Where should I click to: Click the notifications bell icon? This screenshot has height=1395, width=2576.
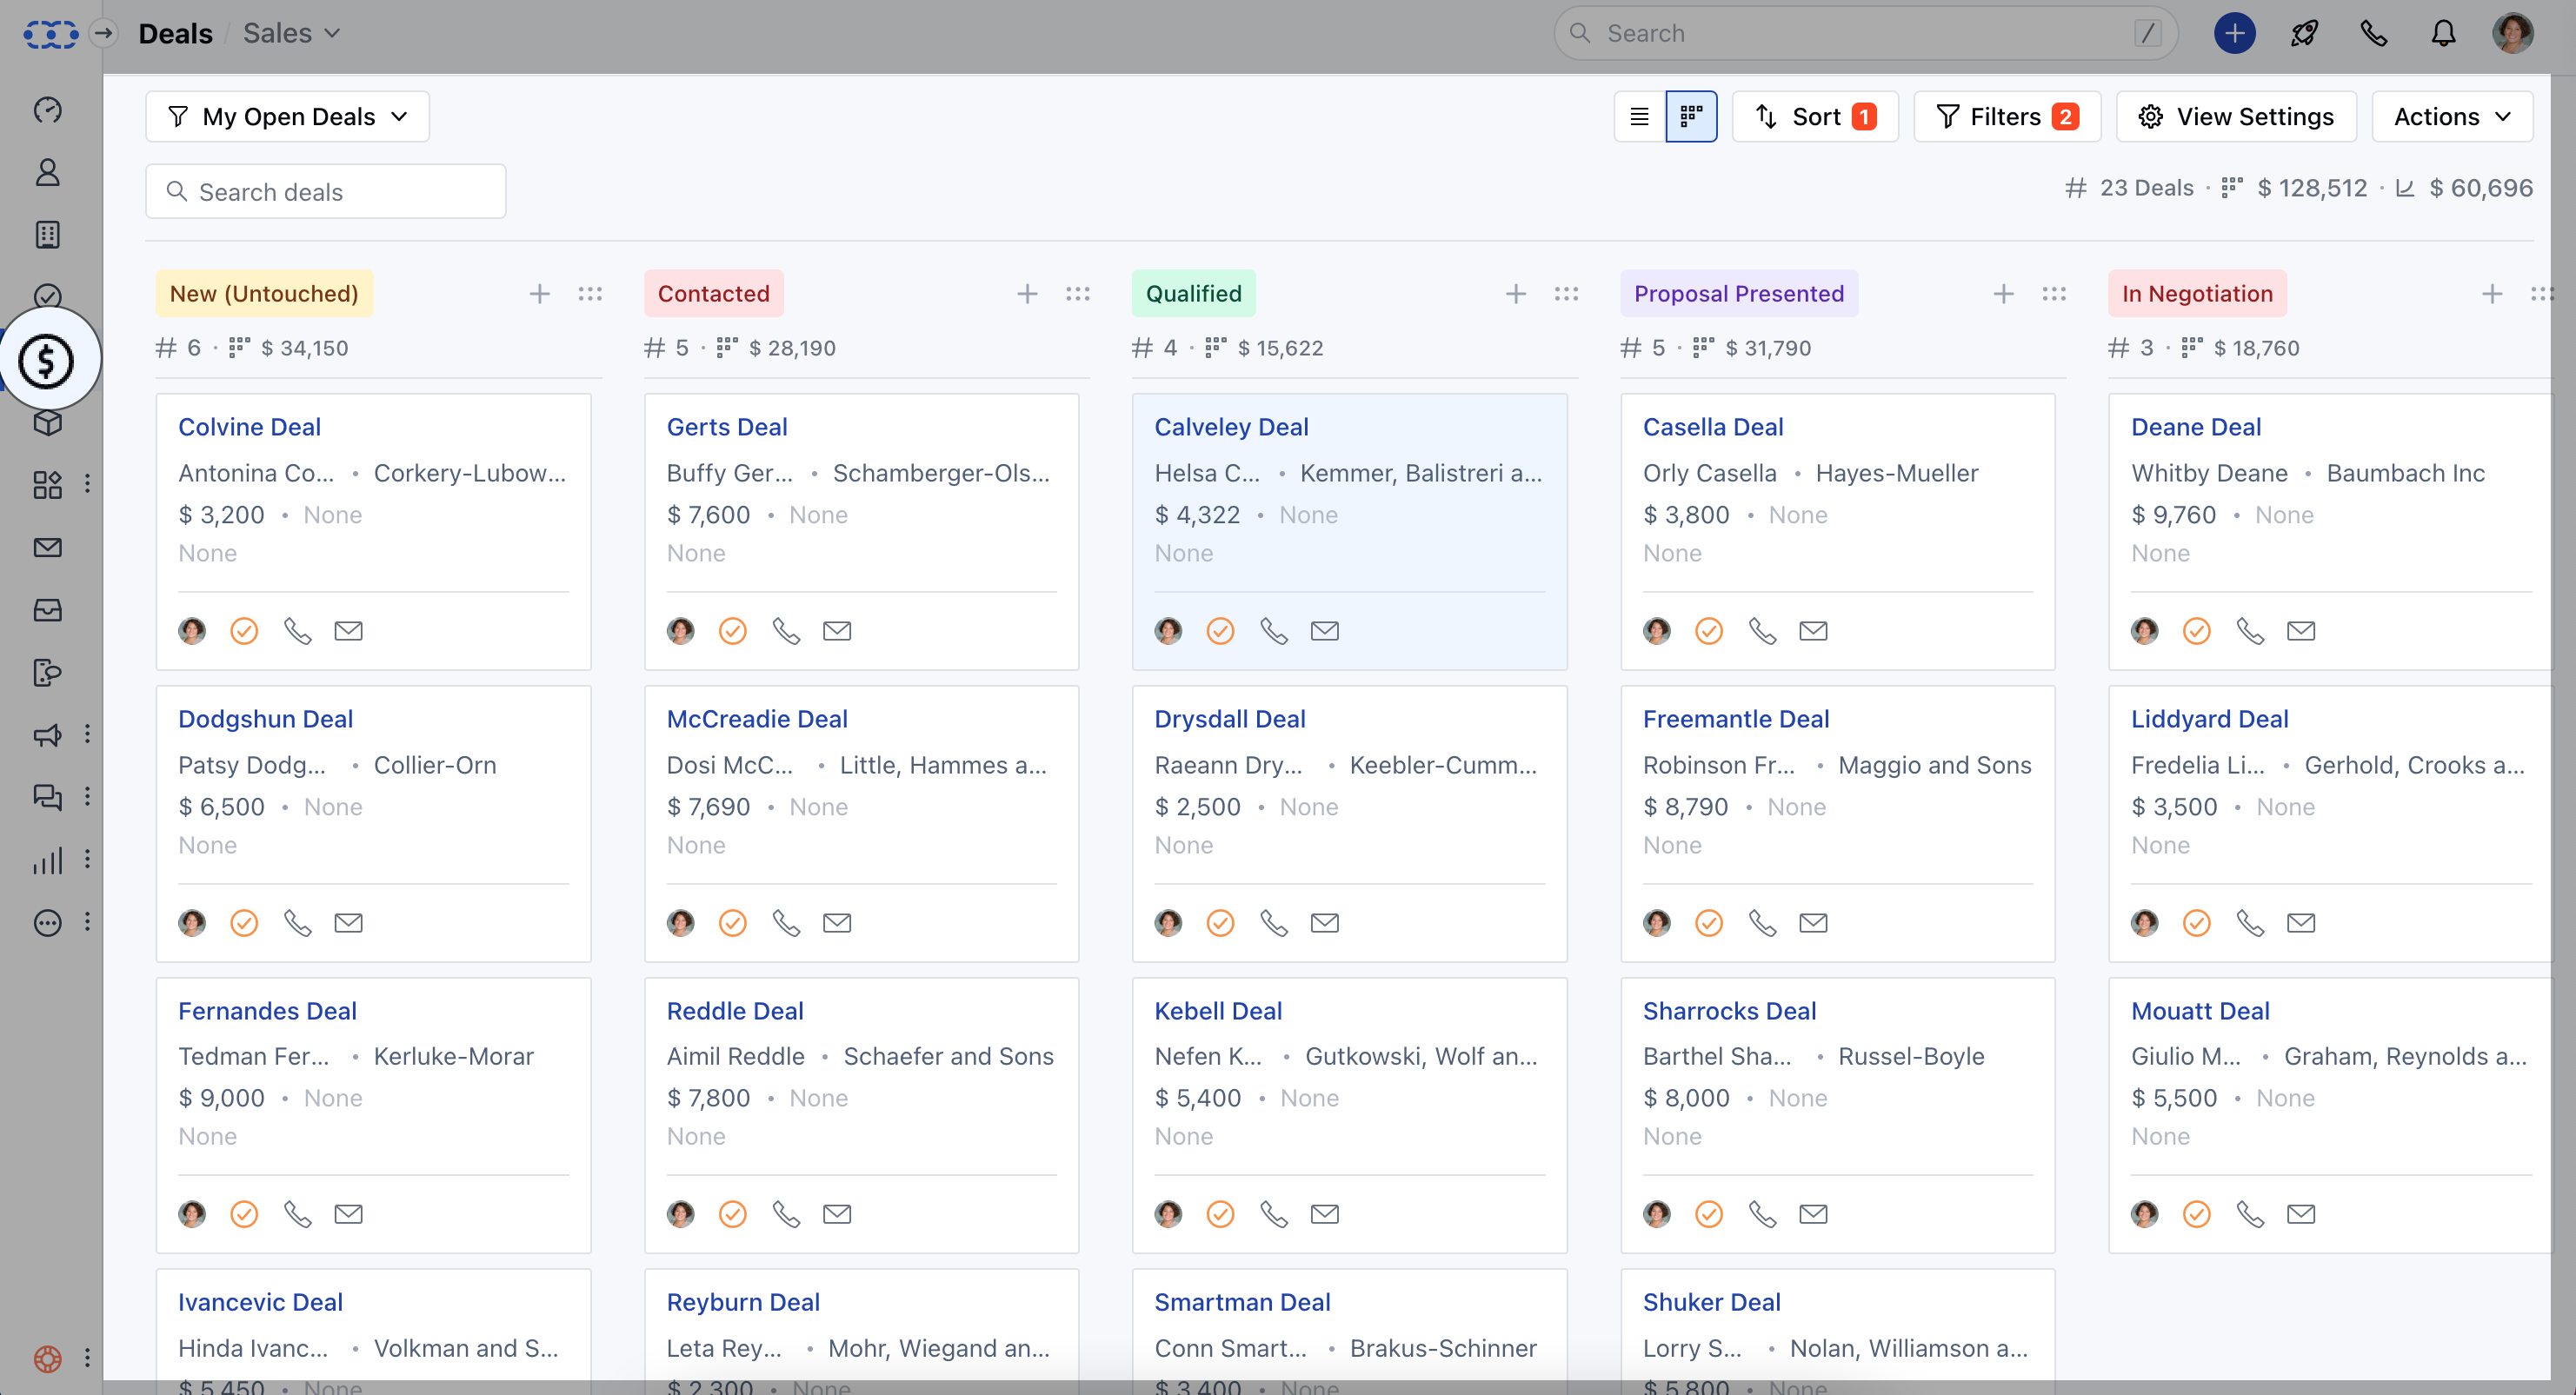2443,34
